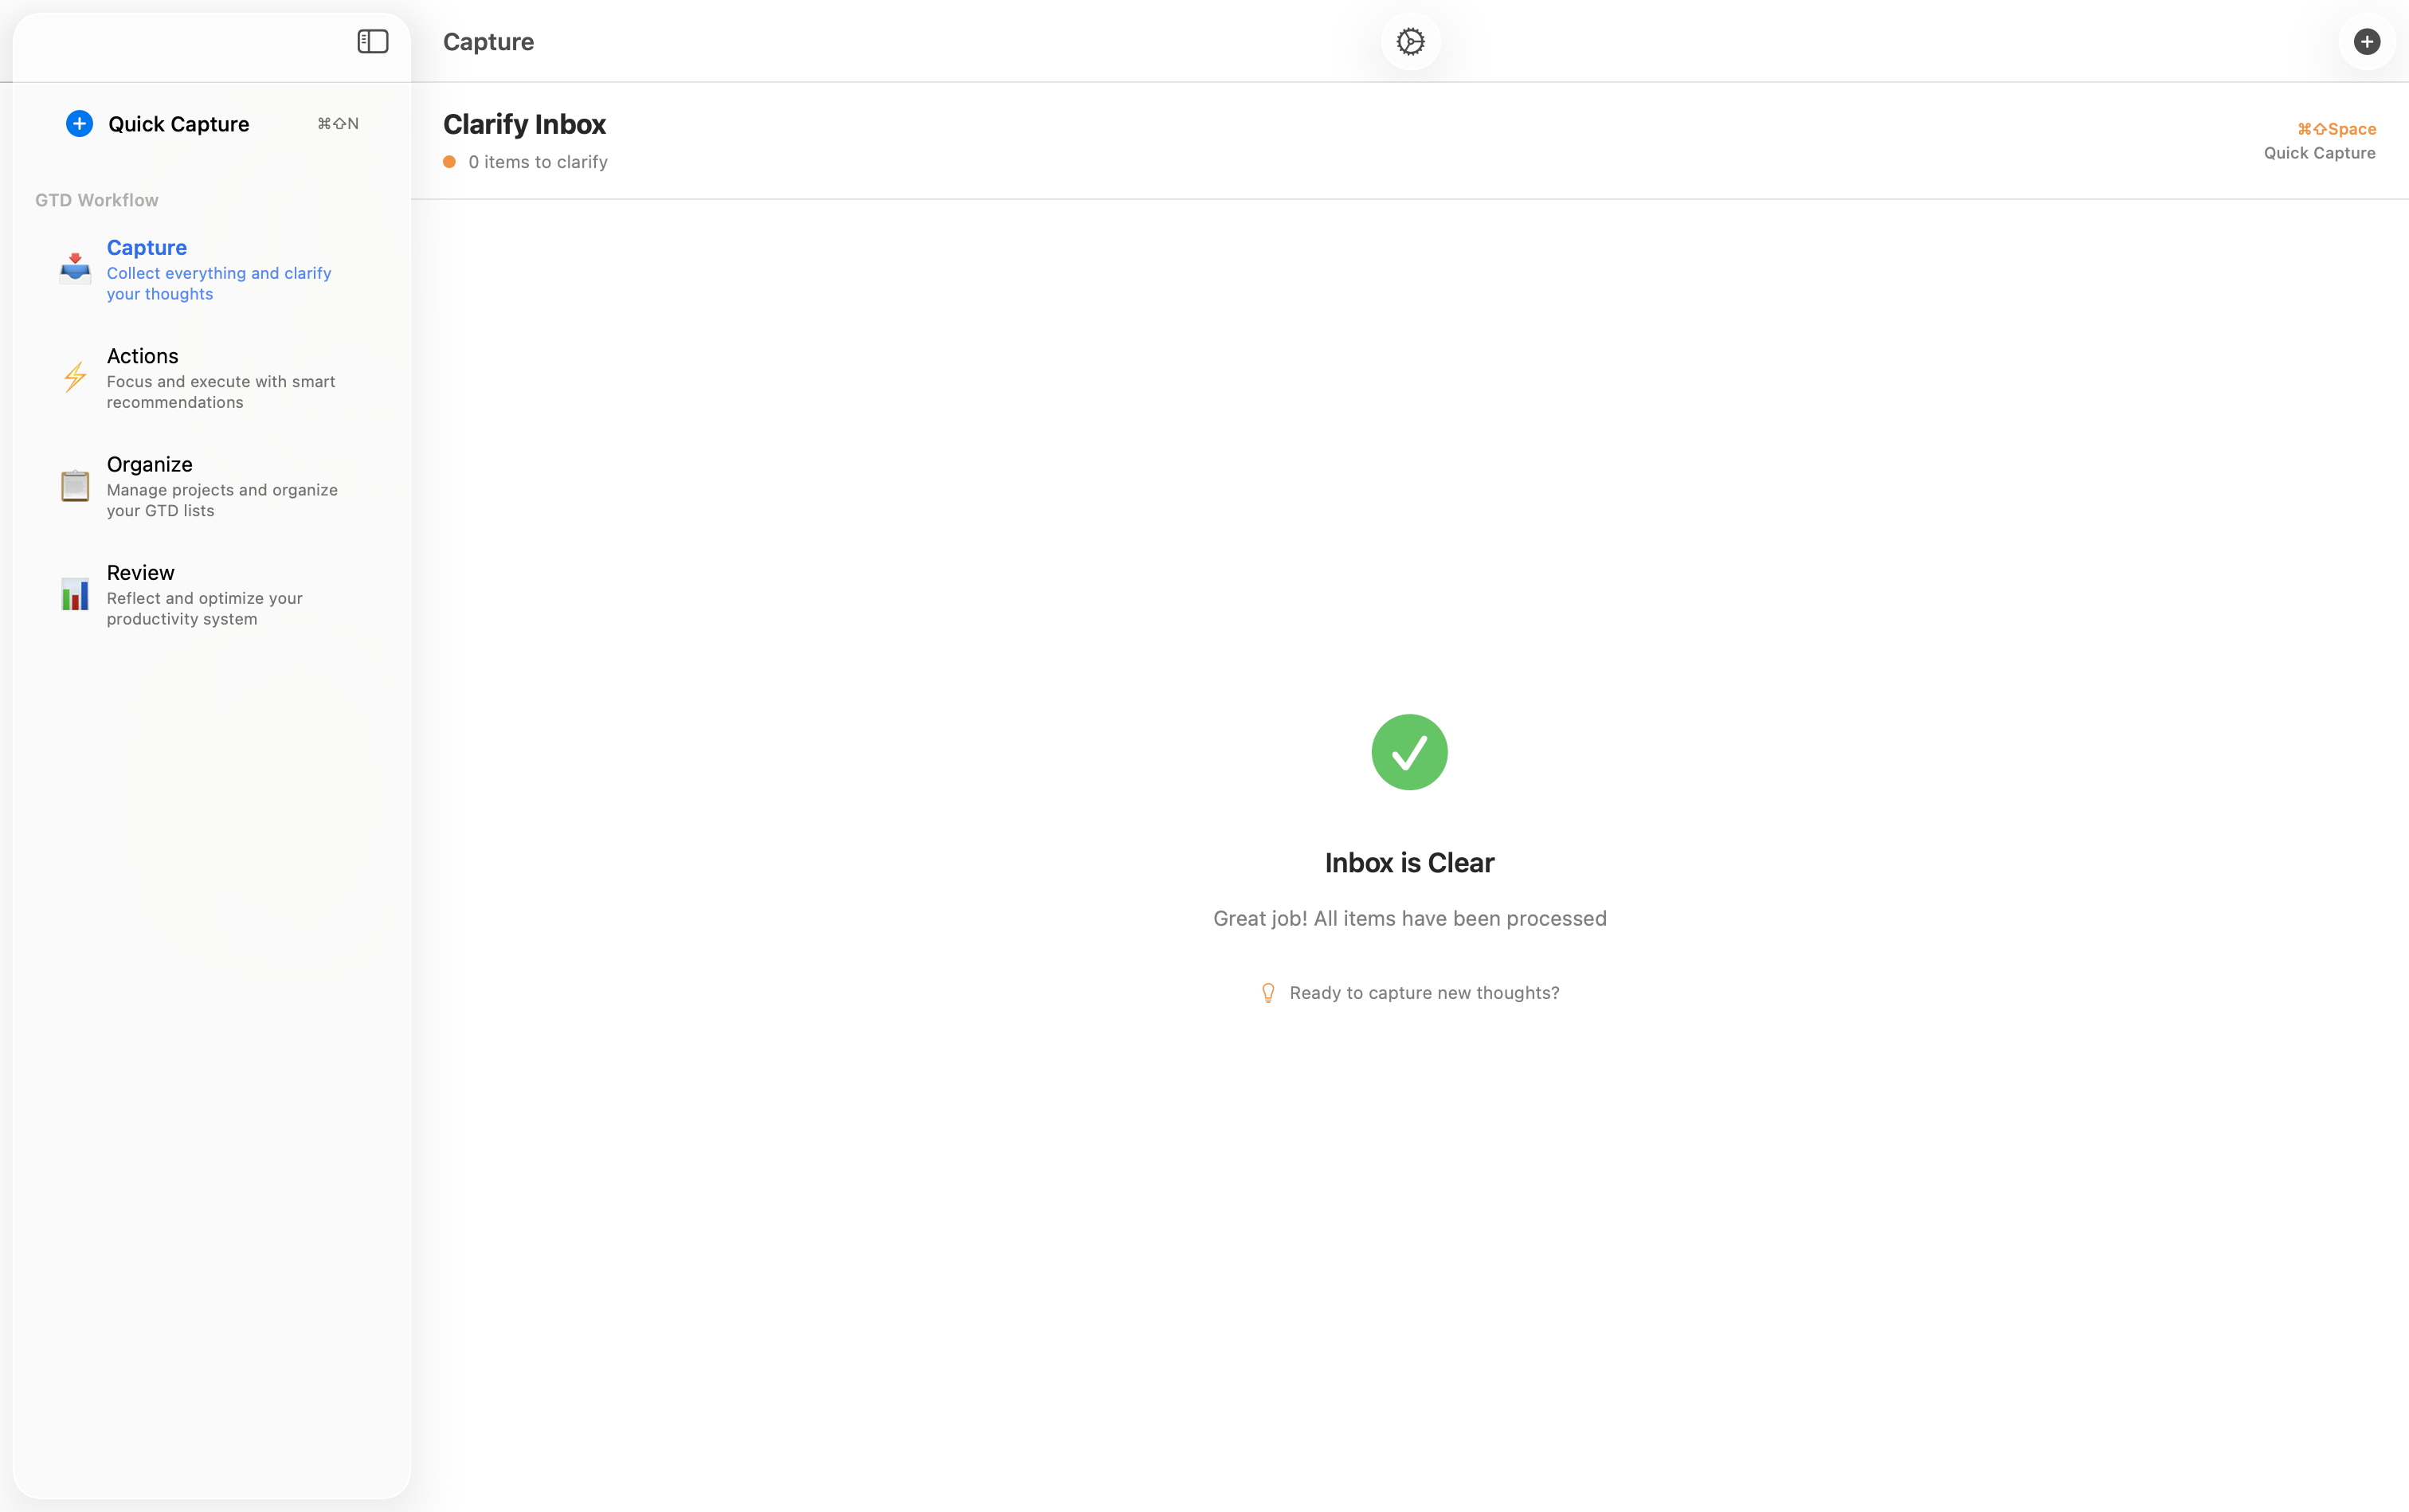The image size is (2409, 1512).
Task: Click the Review bar chart icon
Action: tap(74, 594)
